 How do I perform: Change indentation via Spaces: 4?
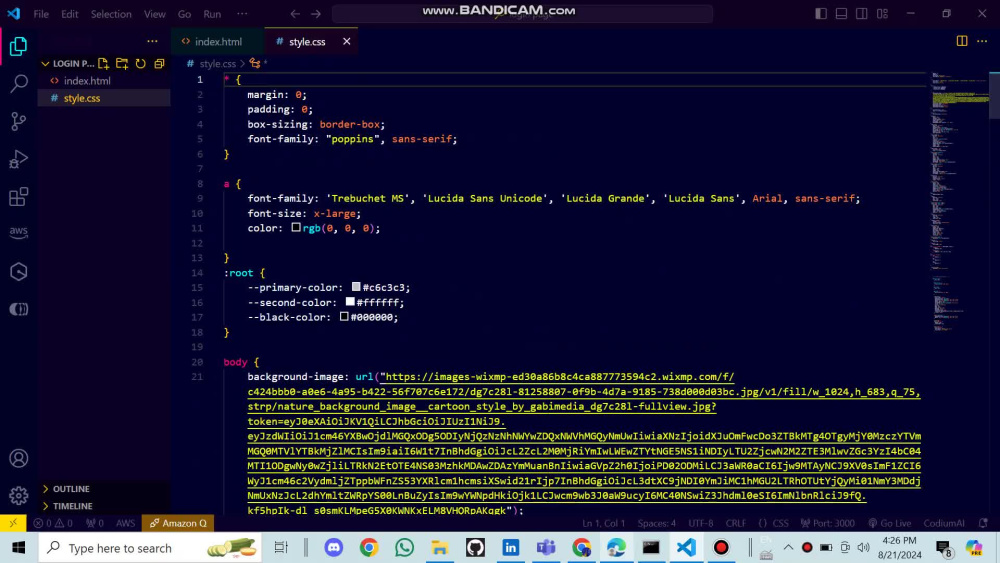coord(656,523)
